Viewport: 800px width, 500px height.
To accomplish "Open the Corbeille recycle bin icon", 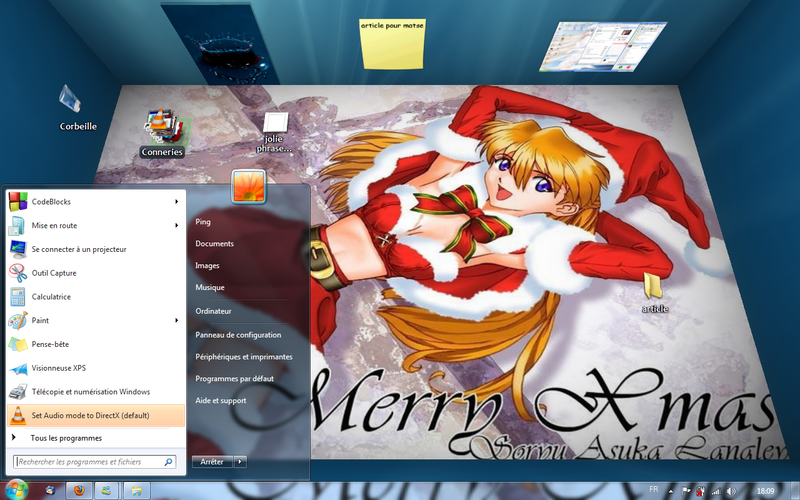I will pyautogui.click(x=78, y=107).
